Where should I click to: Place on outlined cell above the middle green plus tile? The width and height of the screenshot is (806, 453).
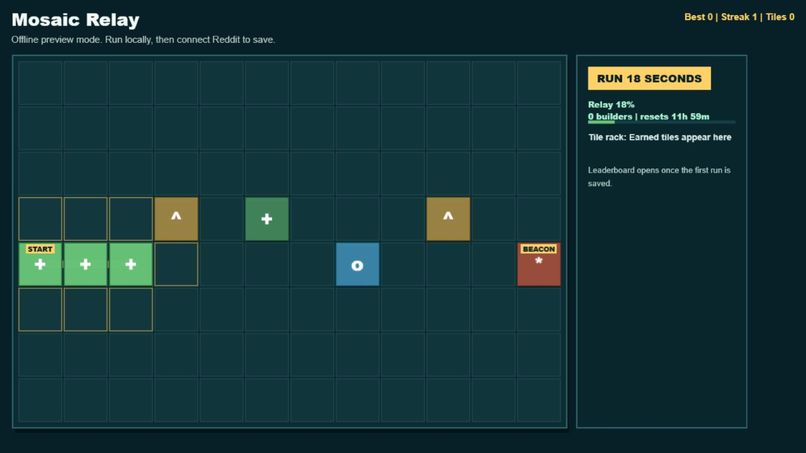click(85, 219)
